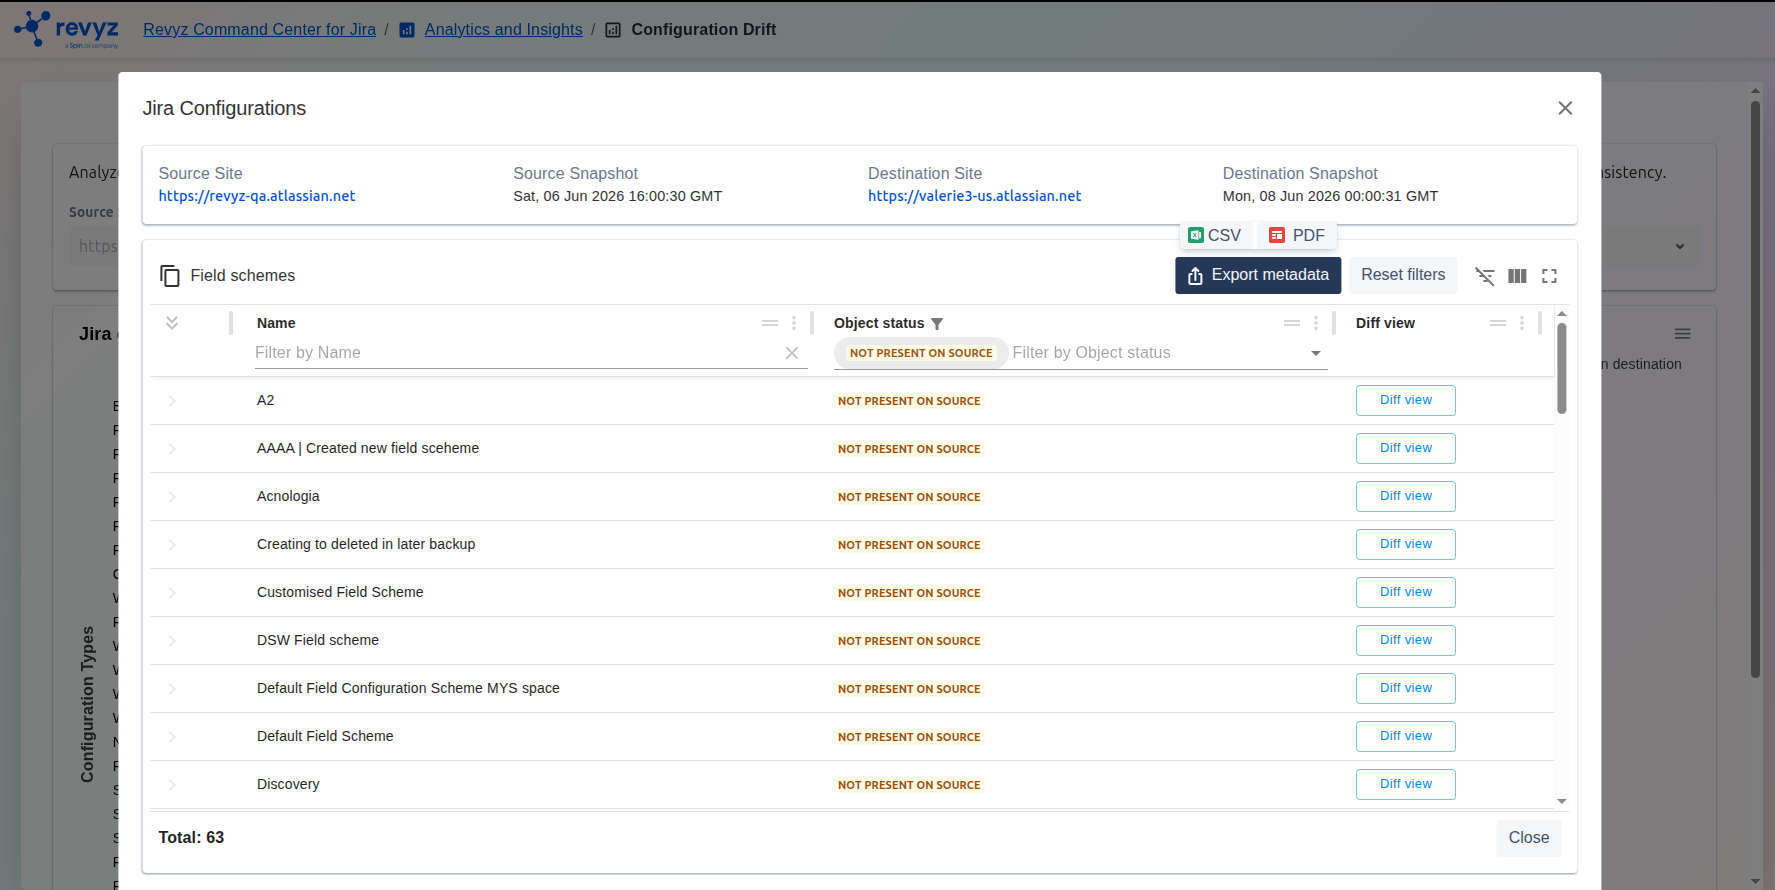Image resolution: width=1775 pixels, height=890 pixels.
Task: Close the Jira Configurations dialog with X
Action: (1565, 108)
